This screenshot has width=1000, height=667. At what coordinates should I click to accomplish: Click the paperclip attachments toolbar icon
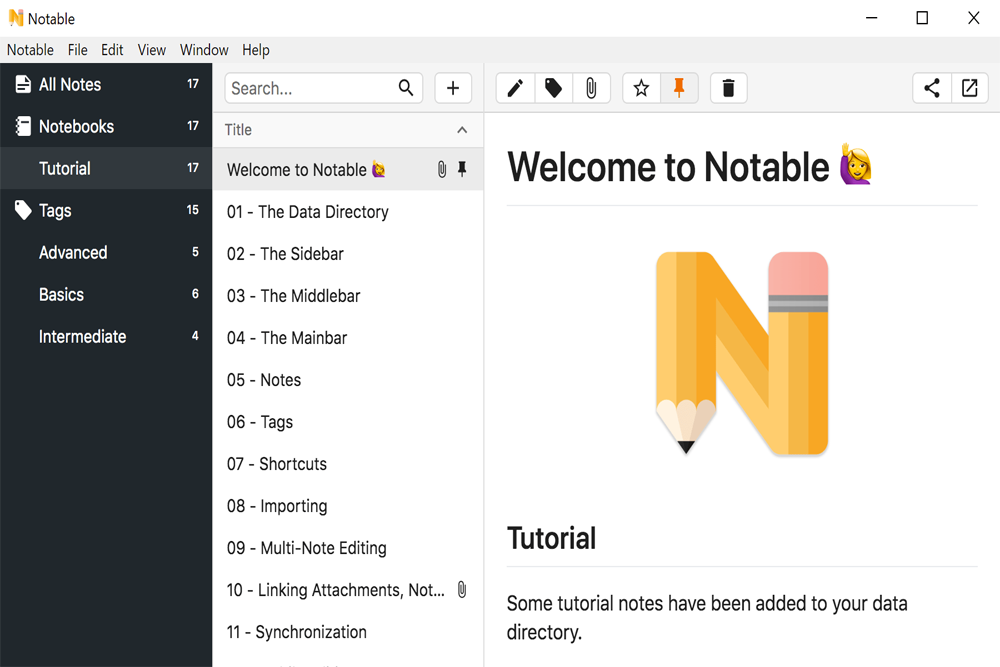[x=591, y=88]
